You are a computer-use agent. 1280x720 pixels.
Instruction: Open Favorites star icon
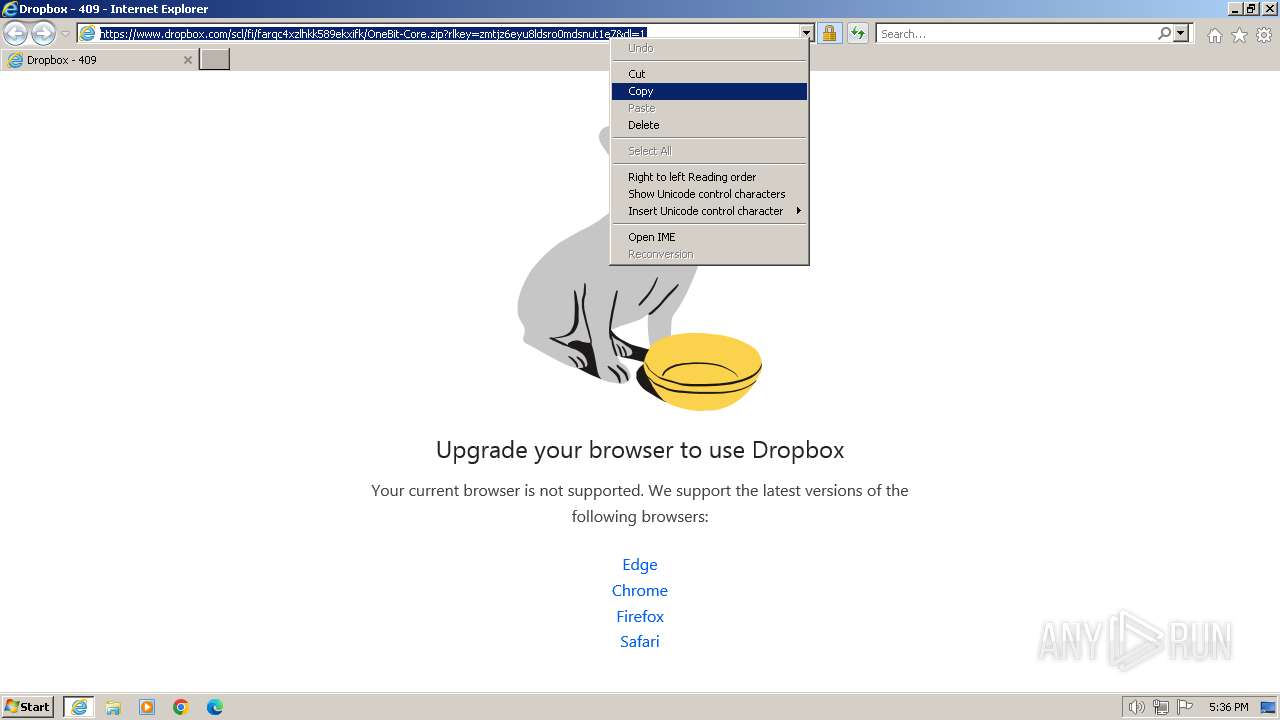[1239, 35]
